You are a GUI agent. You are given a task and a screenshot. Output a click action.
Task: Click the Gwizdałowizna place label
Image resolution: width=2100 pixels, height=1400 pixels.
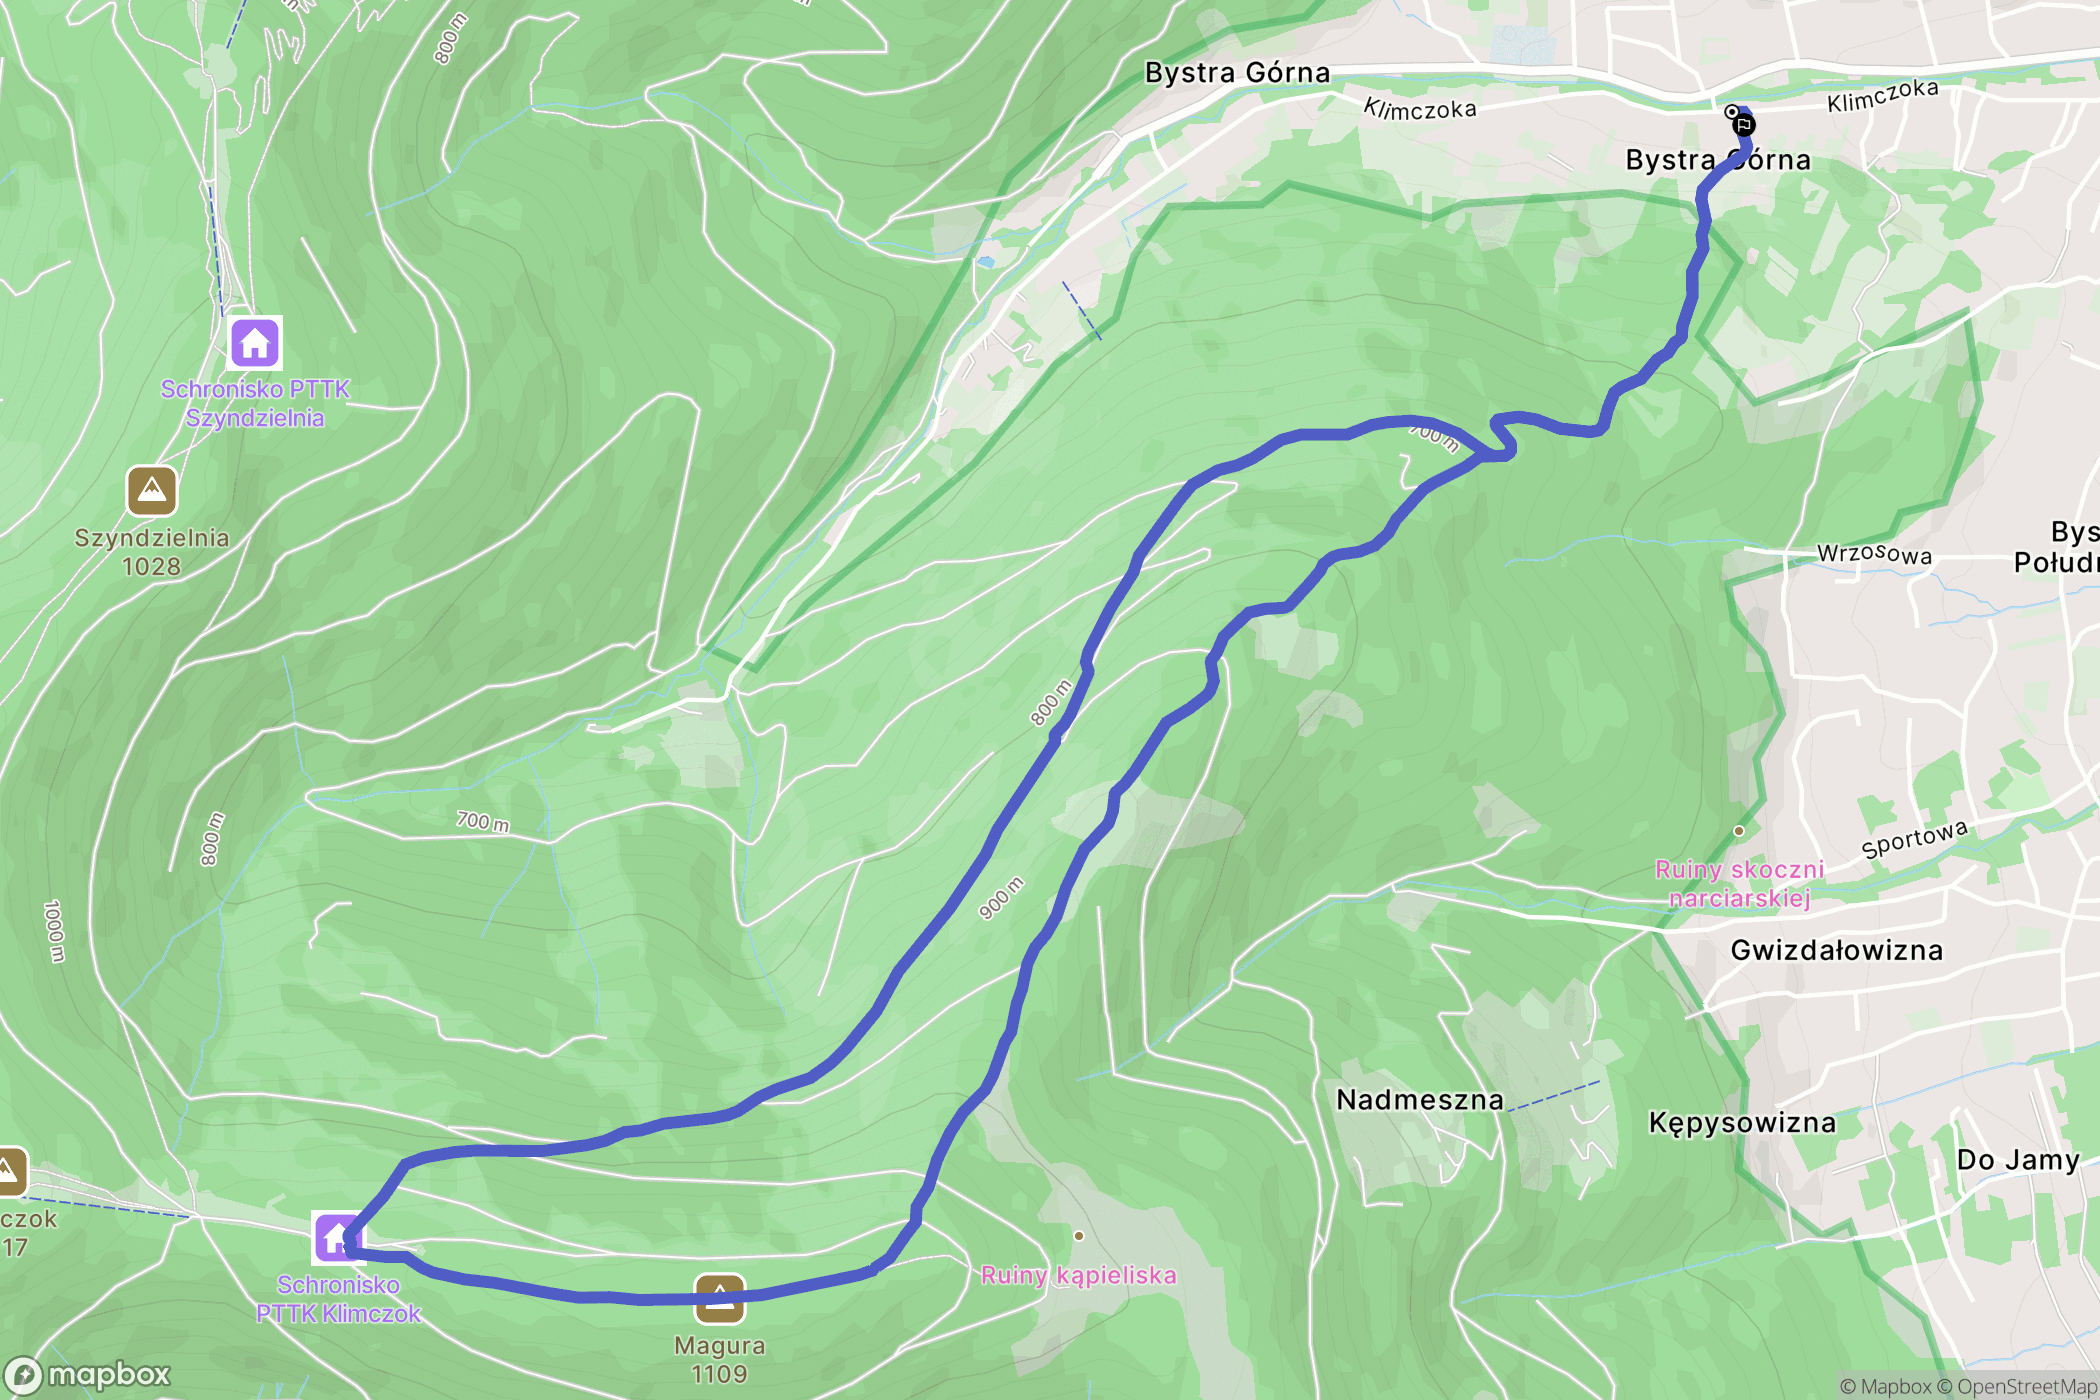point(1837,950)
